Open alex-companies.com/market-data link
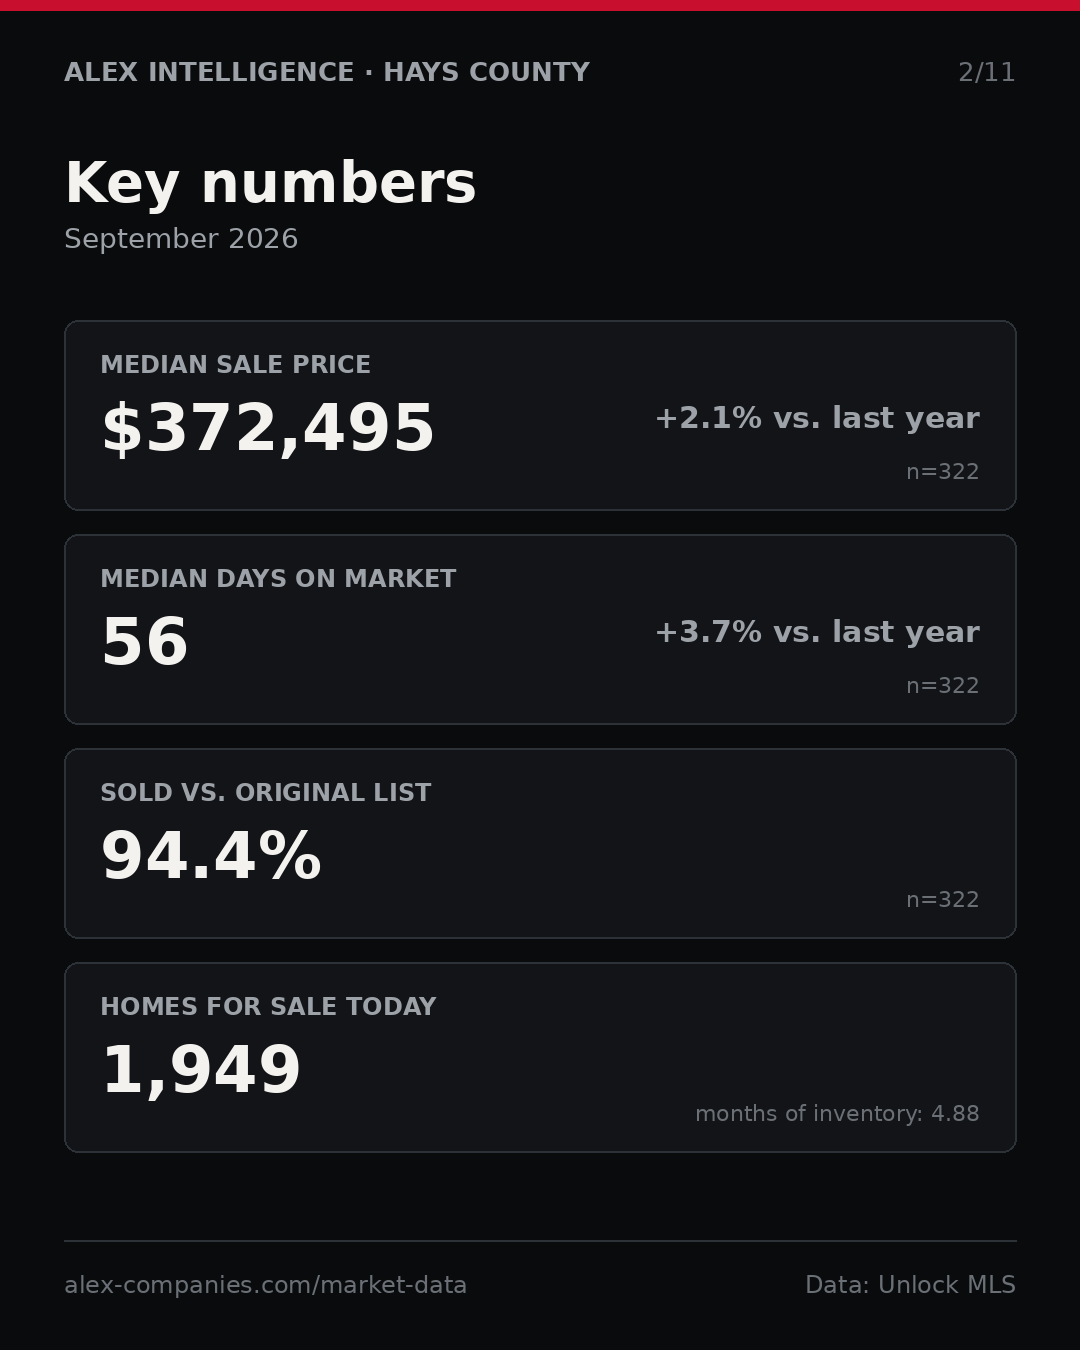 click(266, 1285)
